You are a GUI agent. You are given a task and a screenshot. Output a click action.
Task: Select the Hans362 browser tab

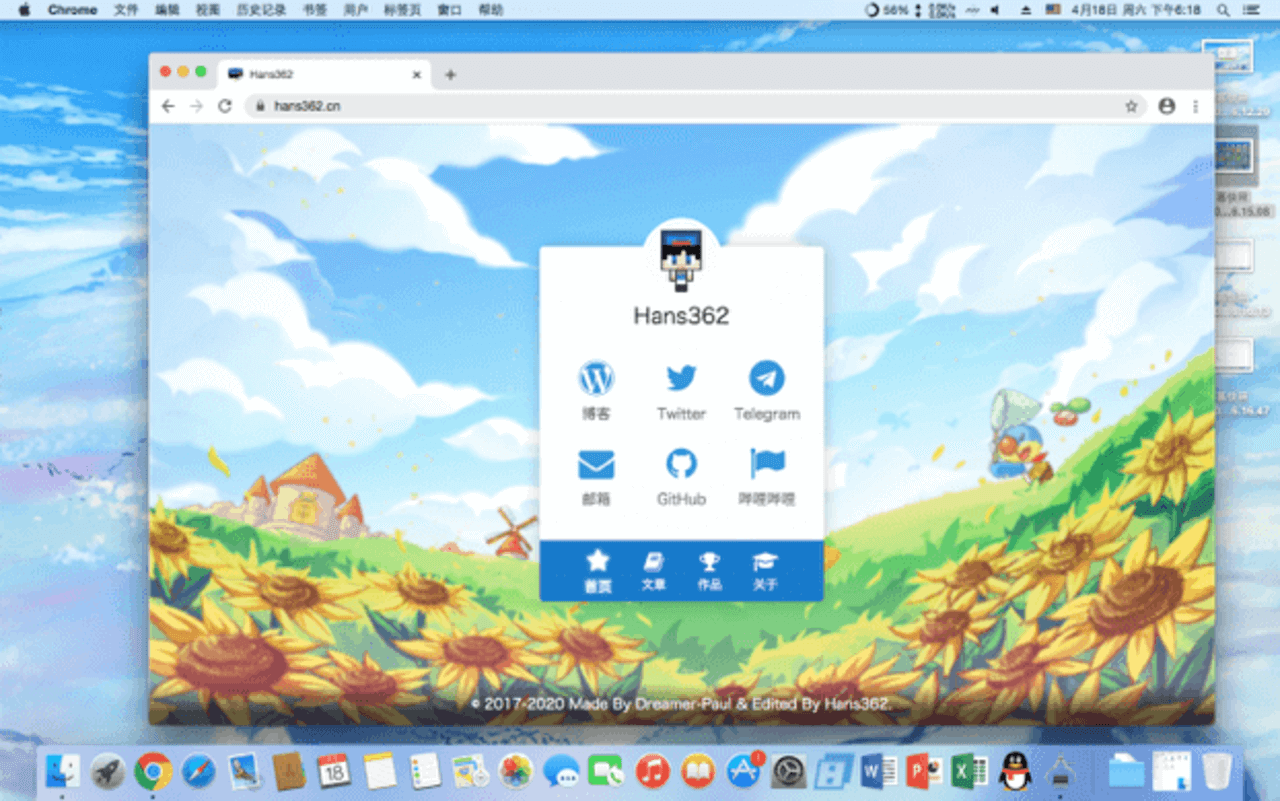(324, 75)
